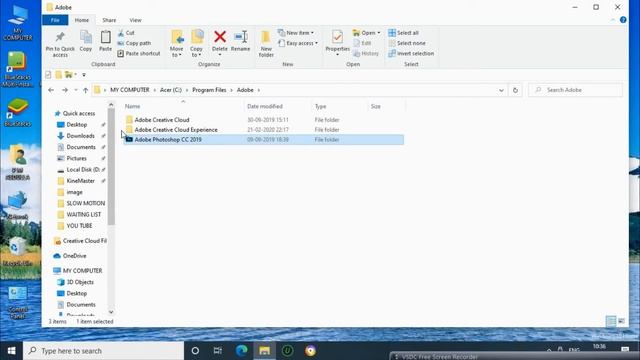Open the New item dropdown

[x=296, y=33]
